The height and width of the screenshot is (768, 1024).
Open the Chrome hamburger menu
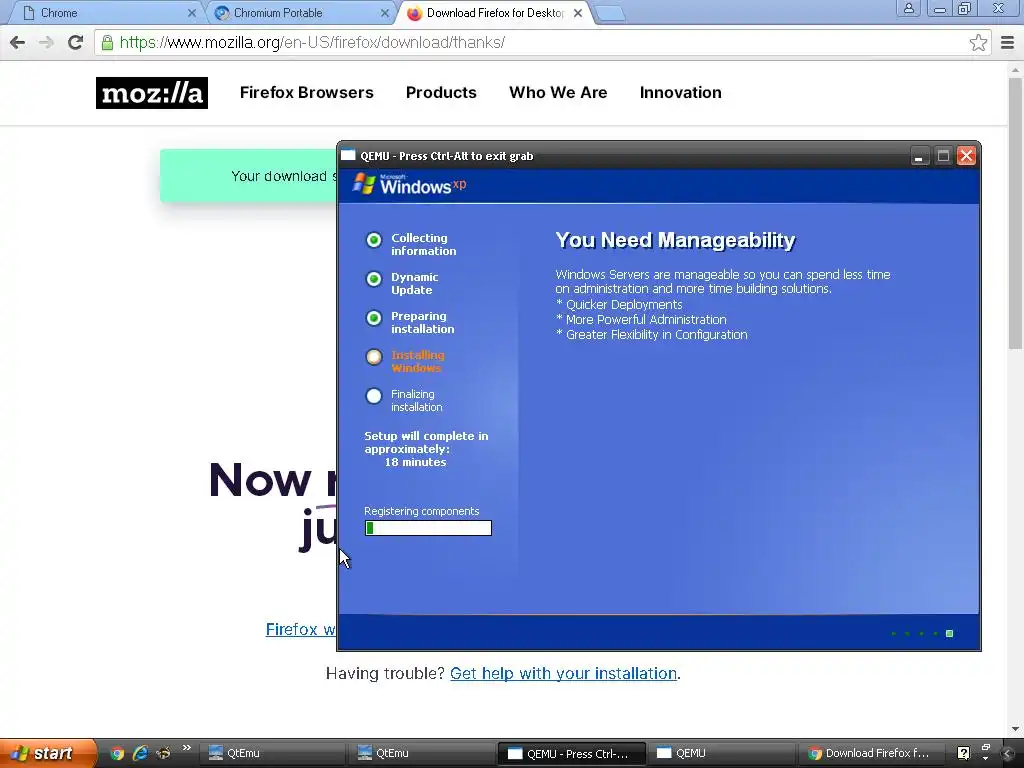[1008, 43]
